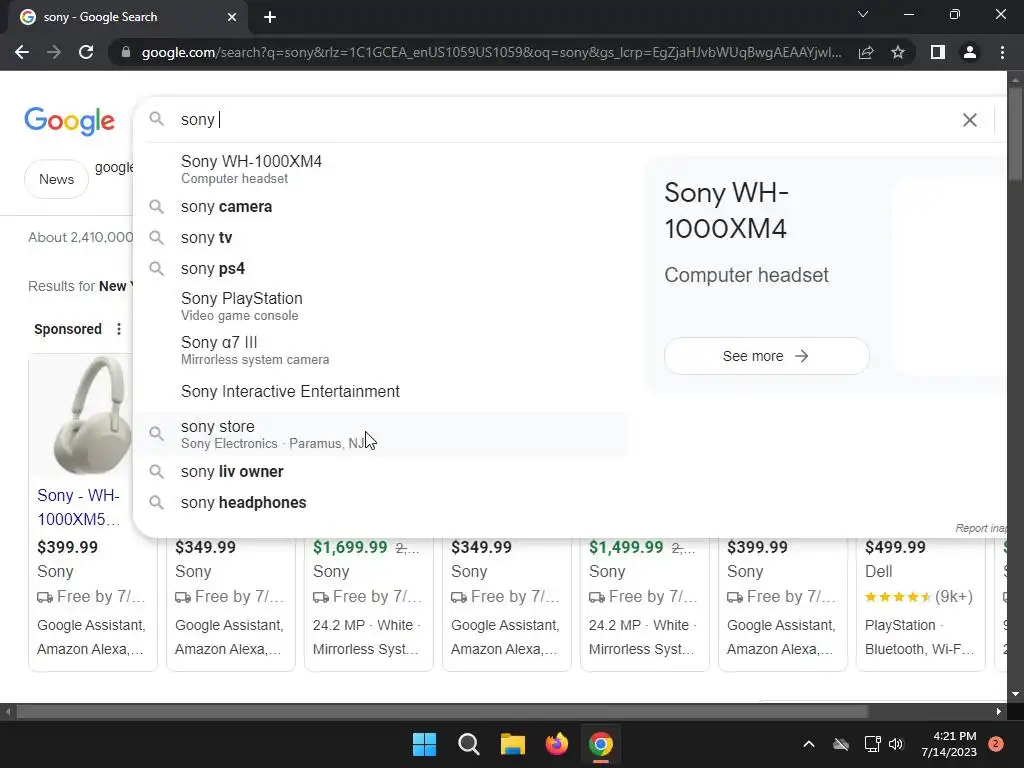
Task: Click the vertical scrollbar down arrow
Action: click(x=1015, y=694)
